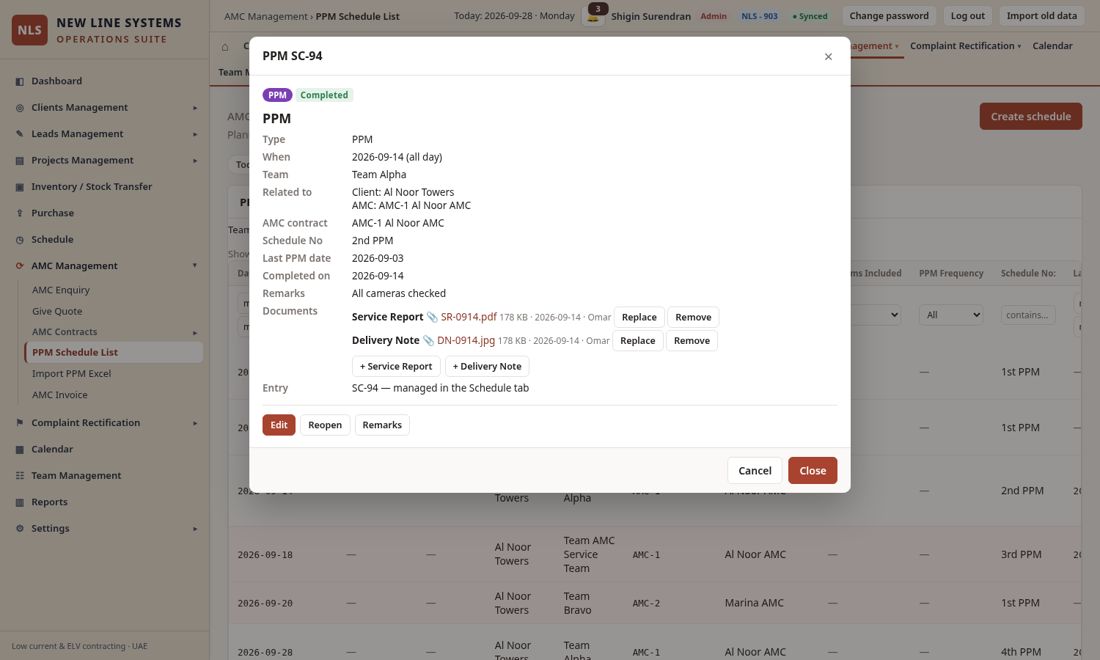The image size is (1100, 660).
Task: Click the Dashboard sidebar icon
Action: 20,81
